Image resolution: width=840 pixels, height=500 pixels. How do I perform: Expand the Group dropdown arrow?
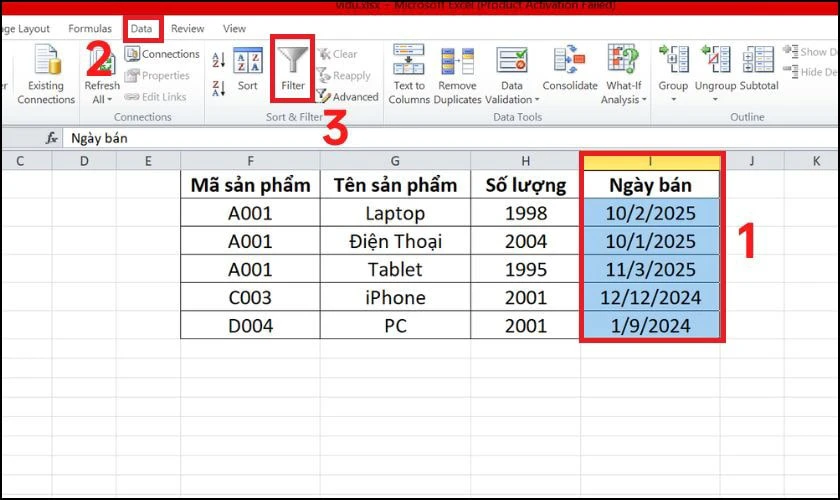click(x=673, y=100)
